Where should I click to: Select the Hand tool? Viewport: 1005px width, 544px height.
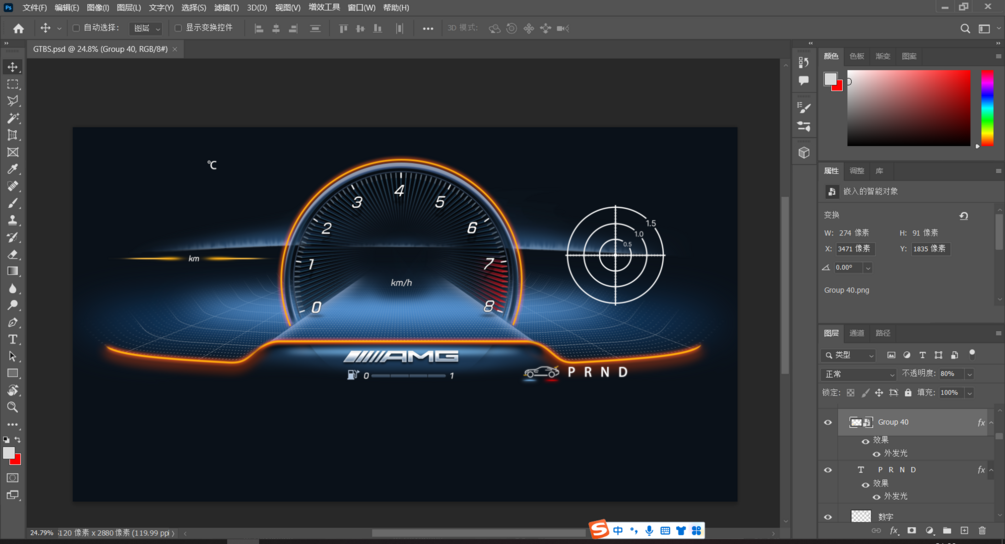[x=12, y=390]
